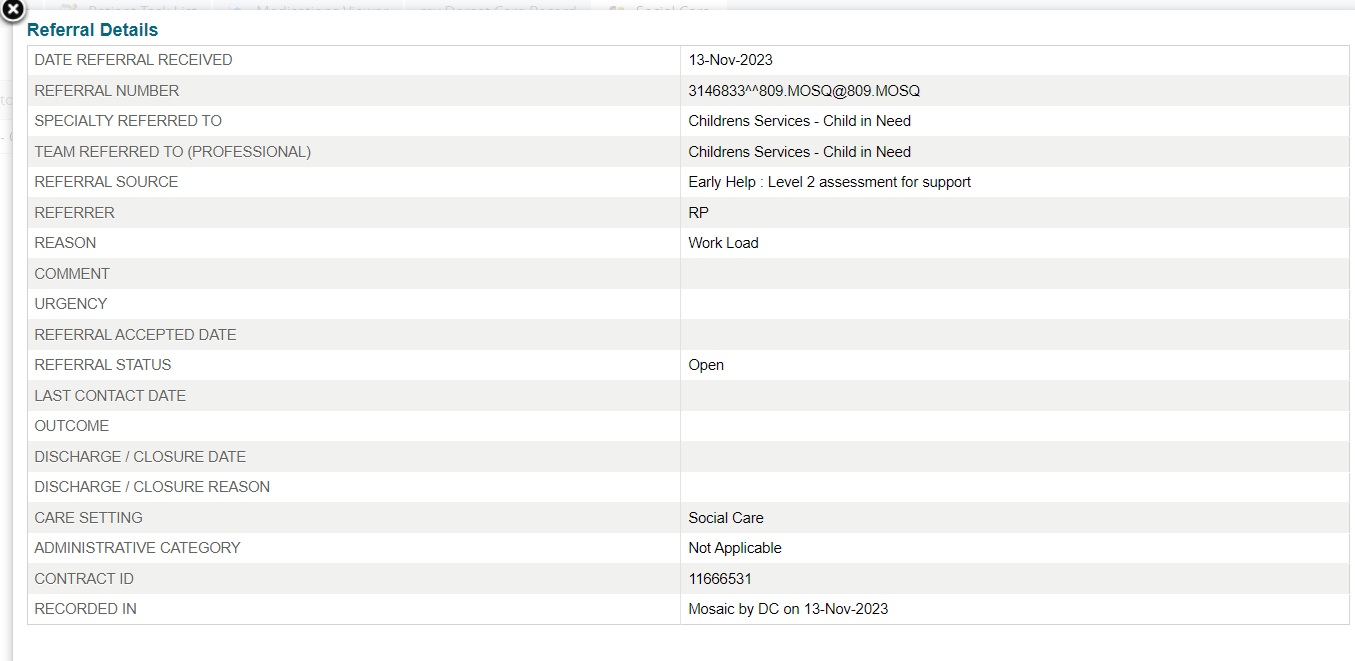This screenshot has width=1355, height=661.
Task: Click the Team Referred To value
Action: 799,152
